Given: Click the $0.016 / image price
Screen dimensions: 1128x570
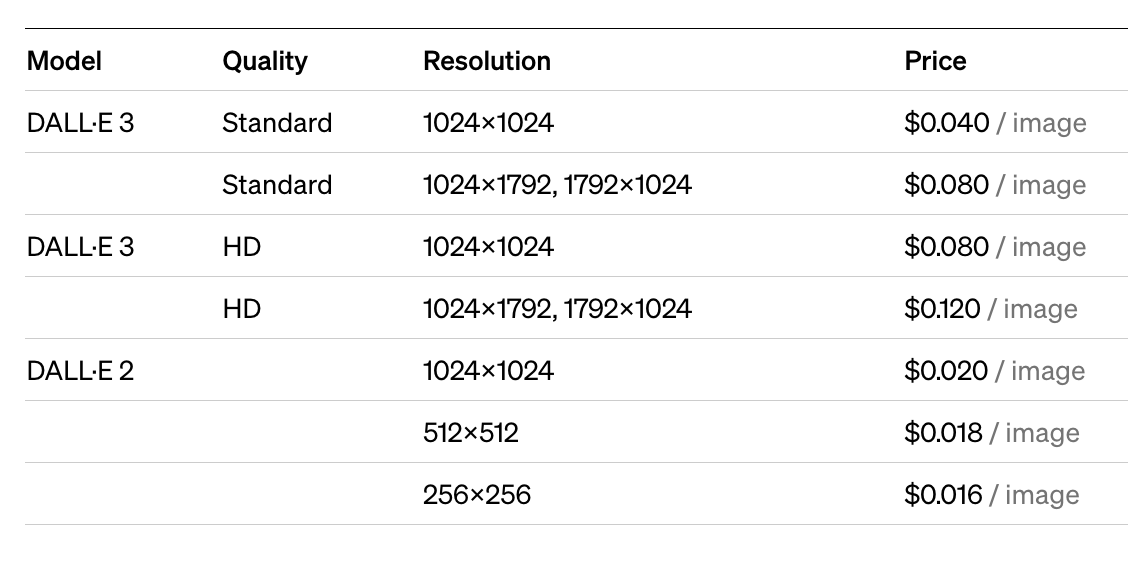Looking at the screenshot, I should point(991,494).
